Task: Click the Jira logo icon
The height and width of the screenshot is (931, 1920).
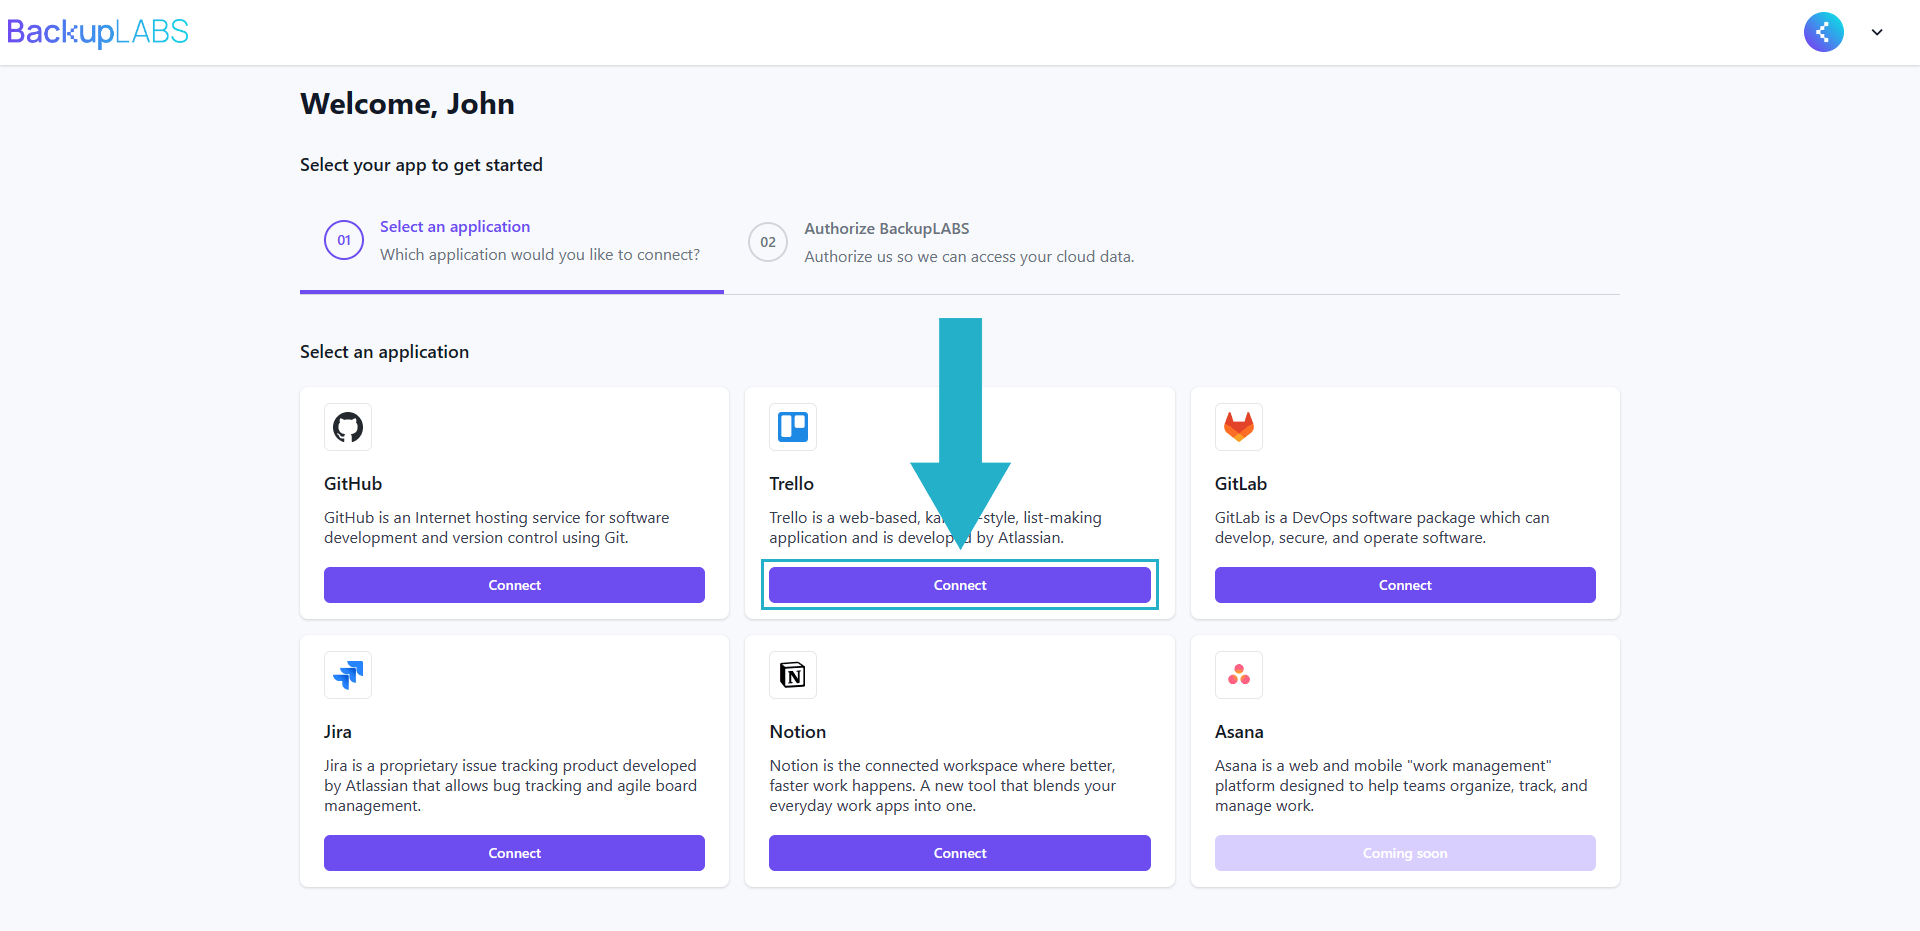Action: (x=348, y=675)
